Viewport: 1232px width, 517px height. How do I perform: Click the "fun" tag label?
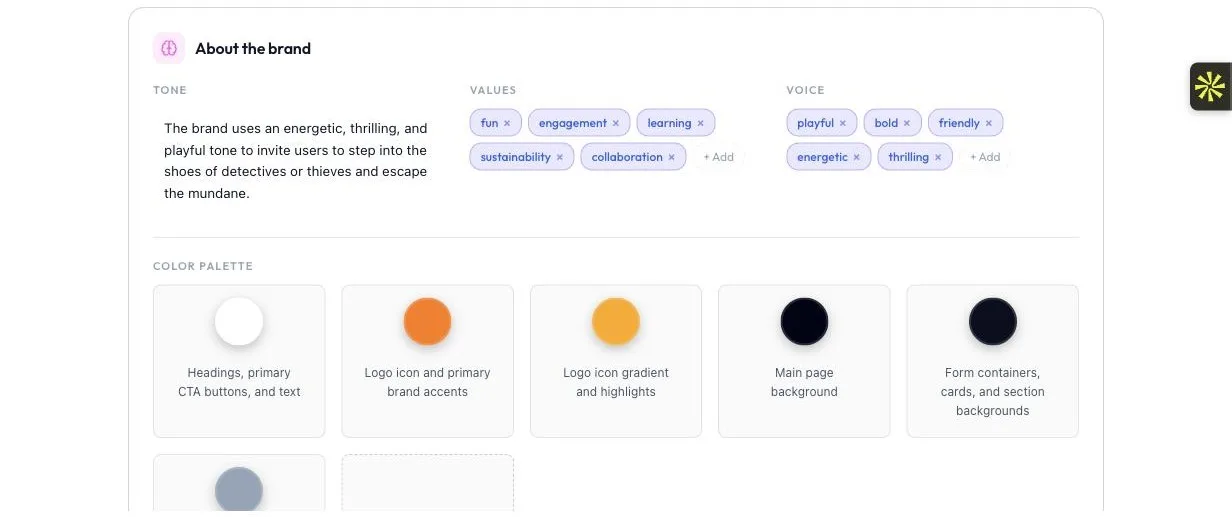tap(489, 123)
